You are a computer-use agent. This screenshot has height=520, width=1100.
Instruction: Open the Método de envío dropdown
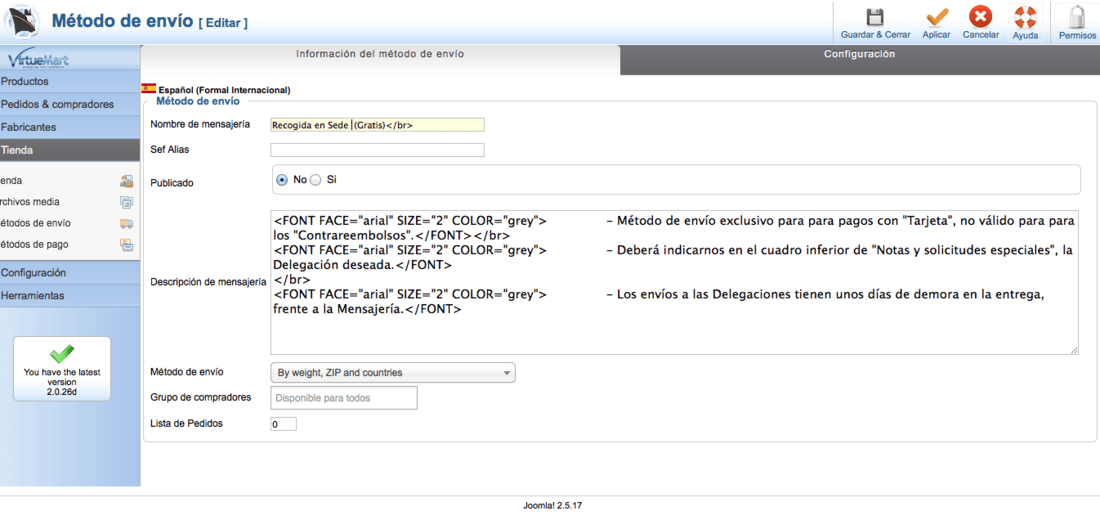393,373
